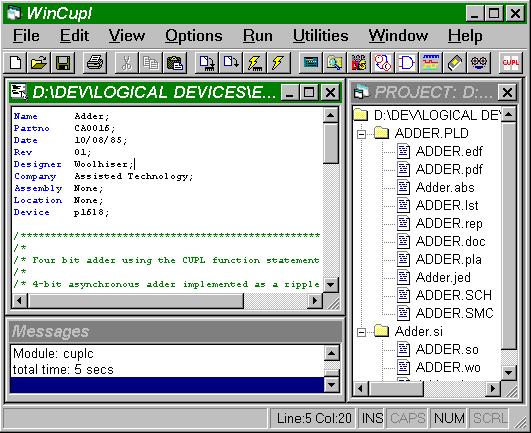Select the highlighted blue Messages row
Image resolution: width=531 pixels, height=433 pixels.
pos(167,385)
